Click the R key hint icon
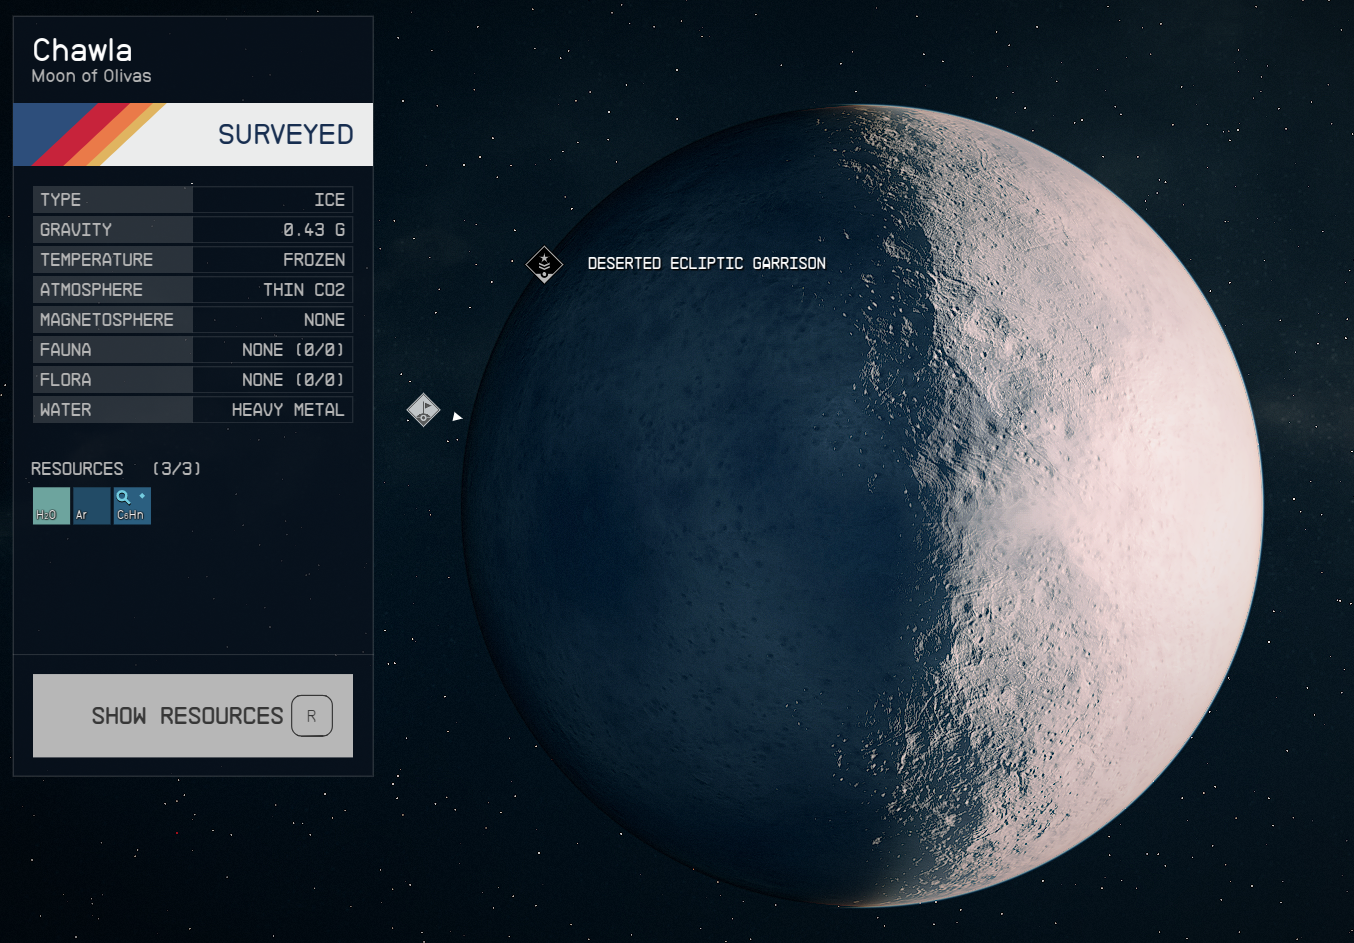The width and height of the screenshot is (1354, 943). tap(312, 716)
